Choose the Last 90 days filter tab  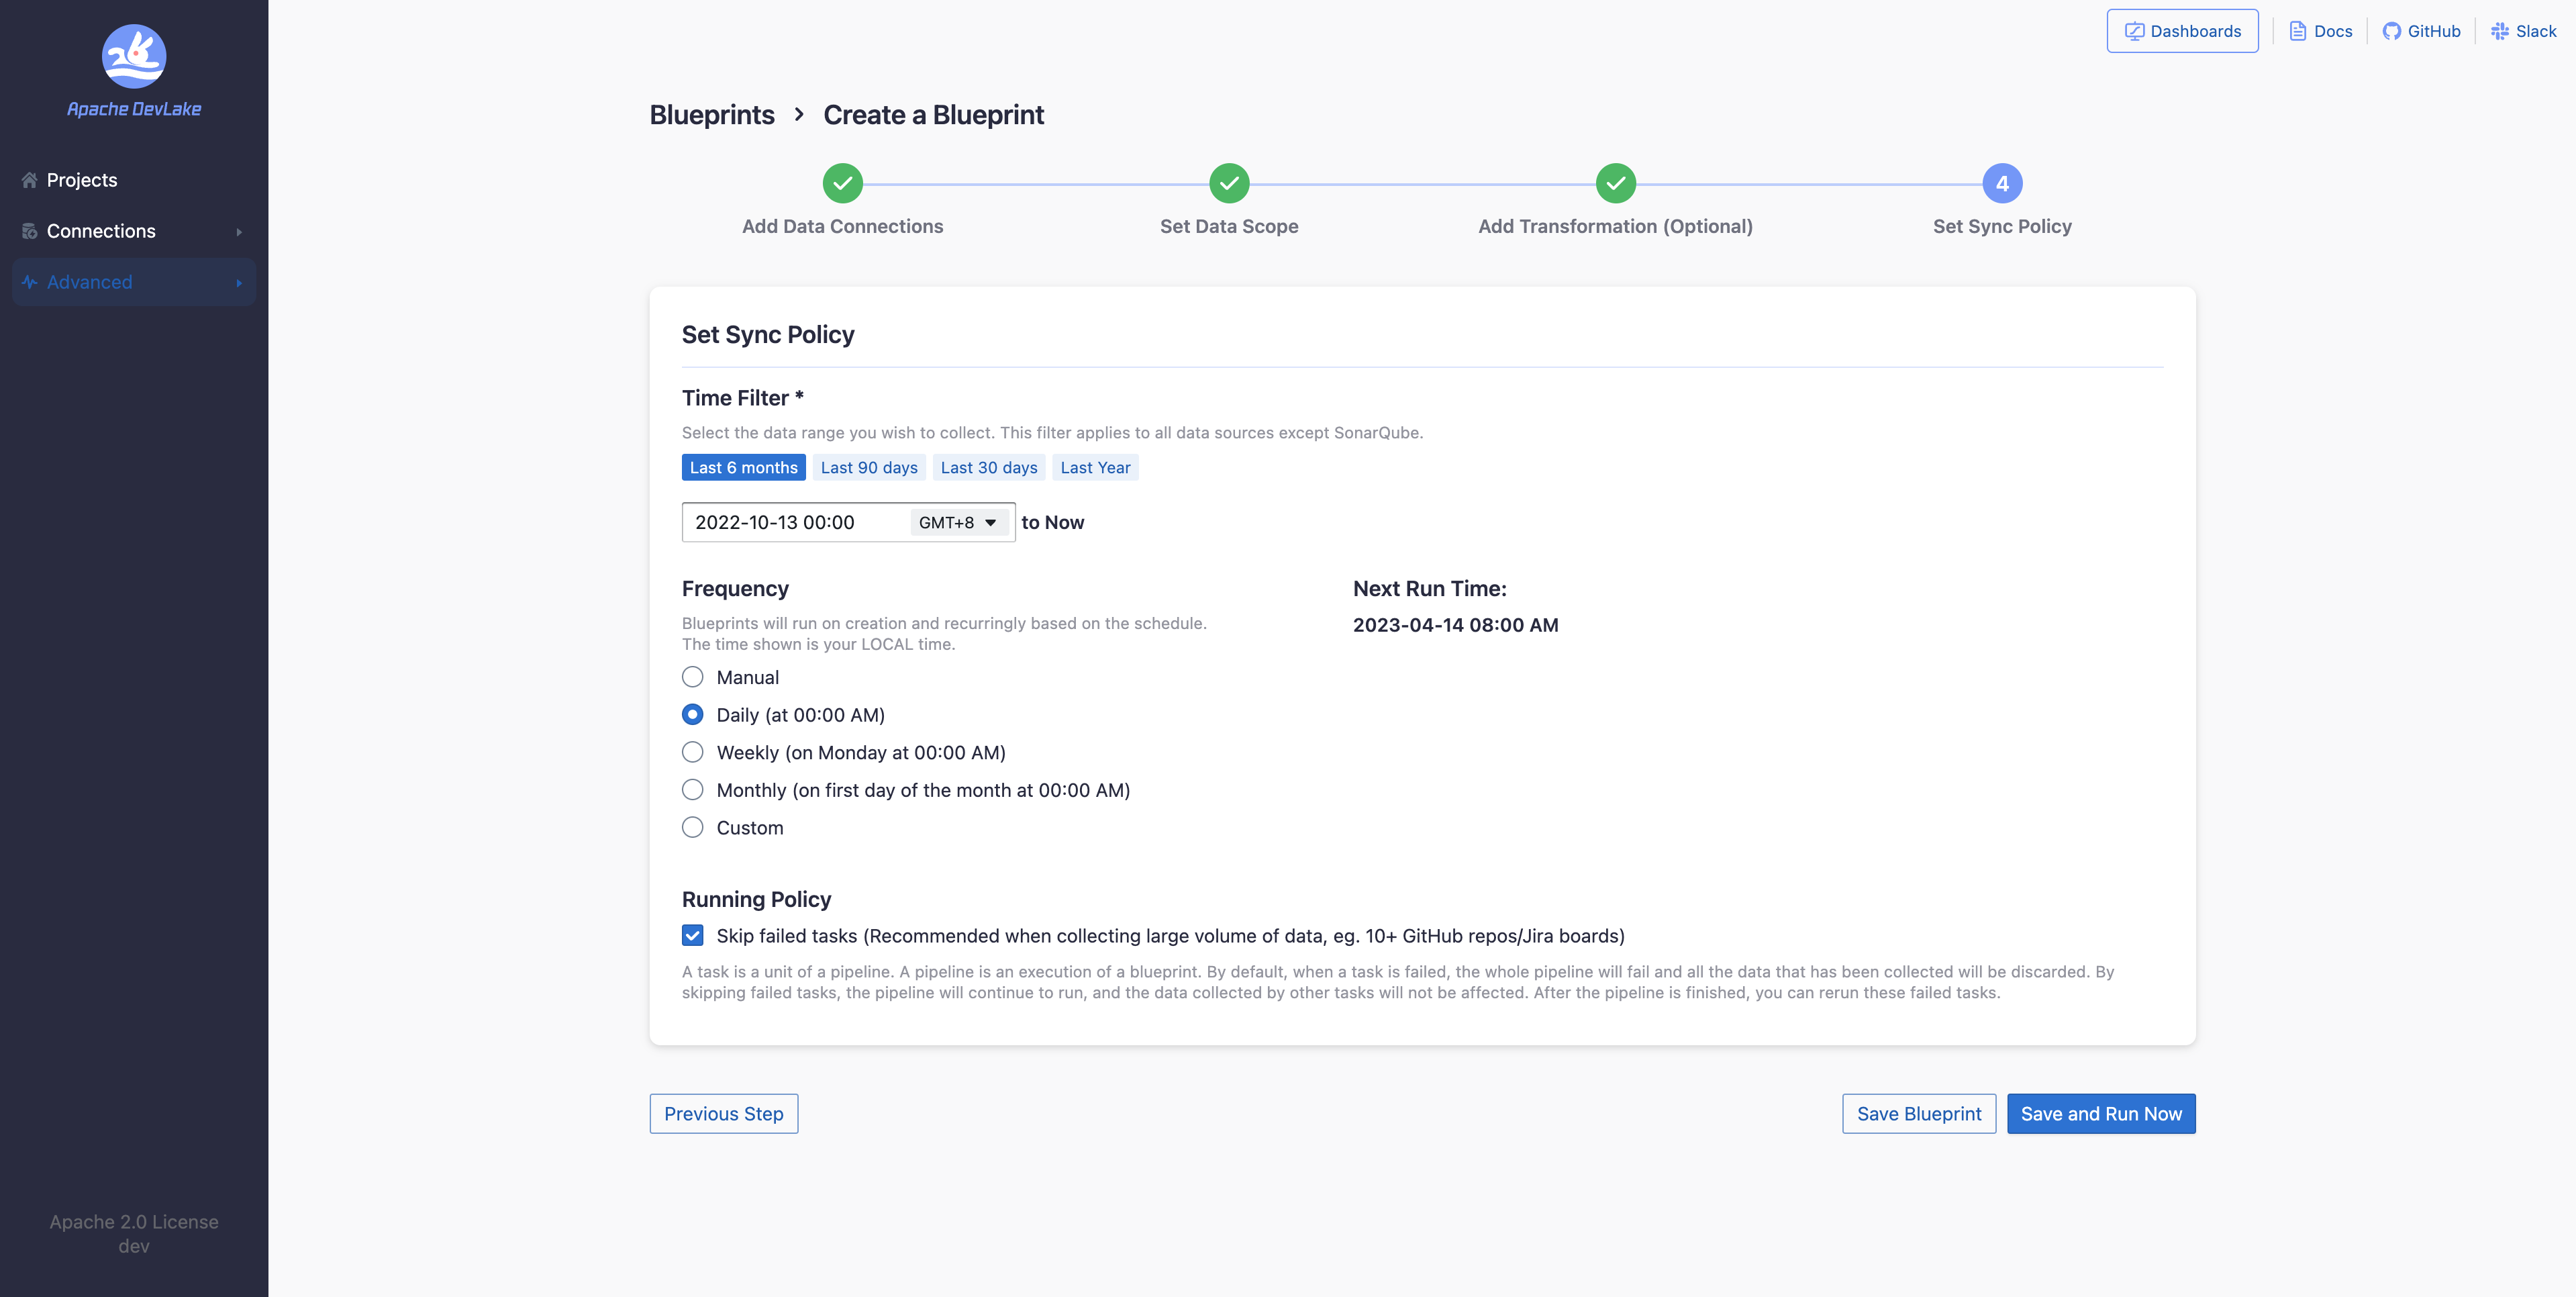coord(868,467)
